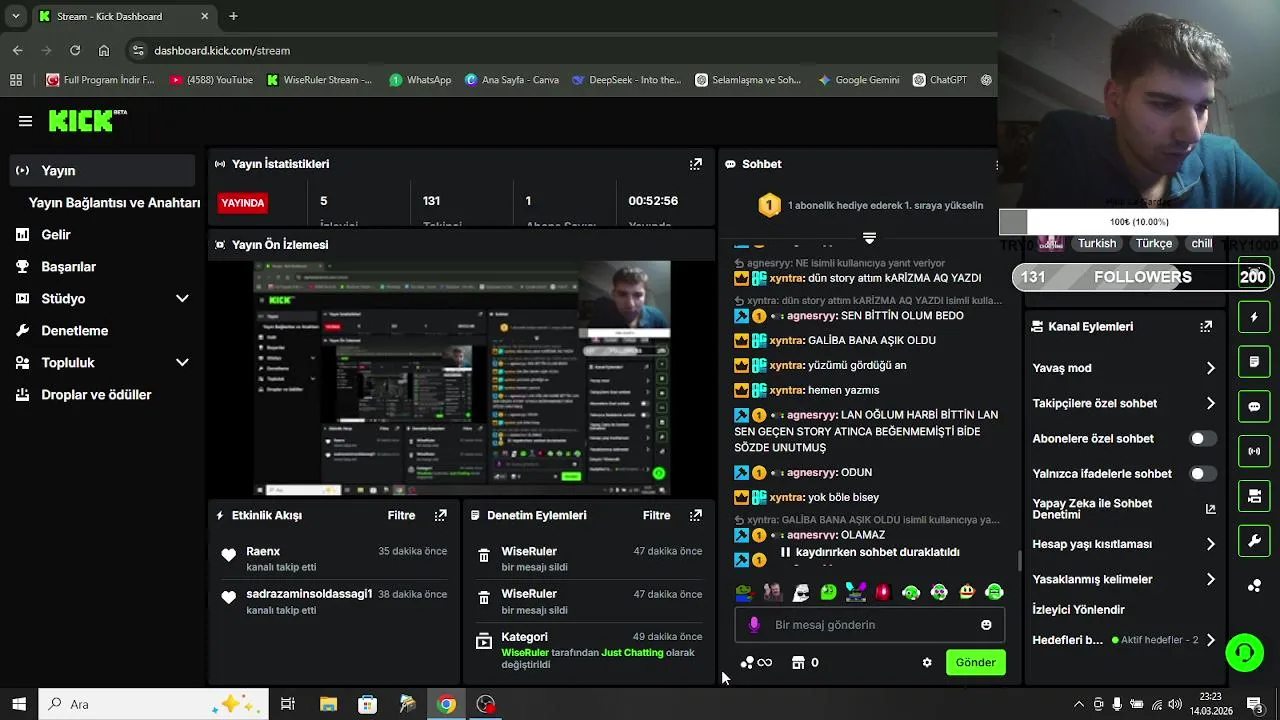Pop out the Denetim Eylemleri panel

click(x=696, y=515)
